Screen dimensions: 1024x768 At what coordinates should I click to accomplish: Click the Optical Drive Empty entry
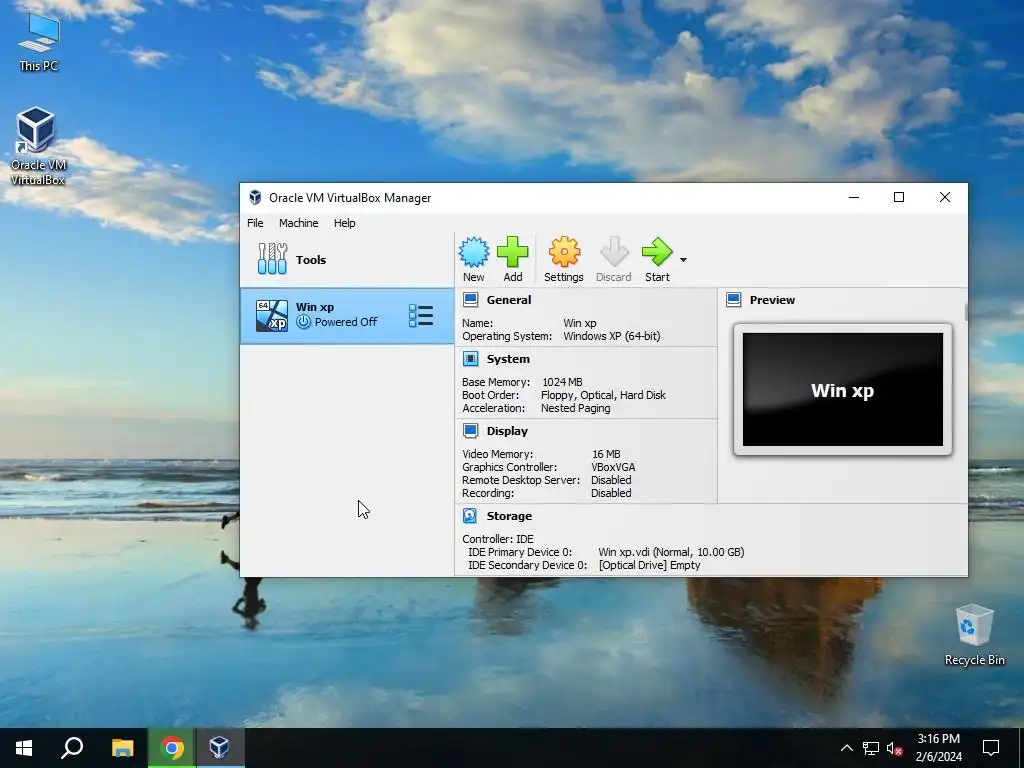(649, 565)
